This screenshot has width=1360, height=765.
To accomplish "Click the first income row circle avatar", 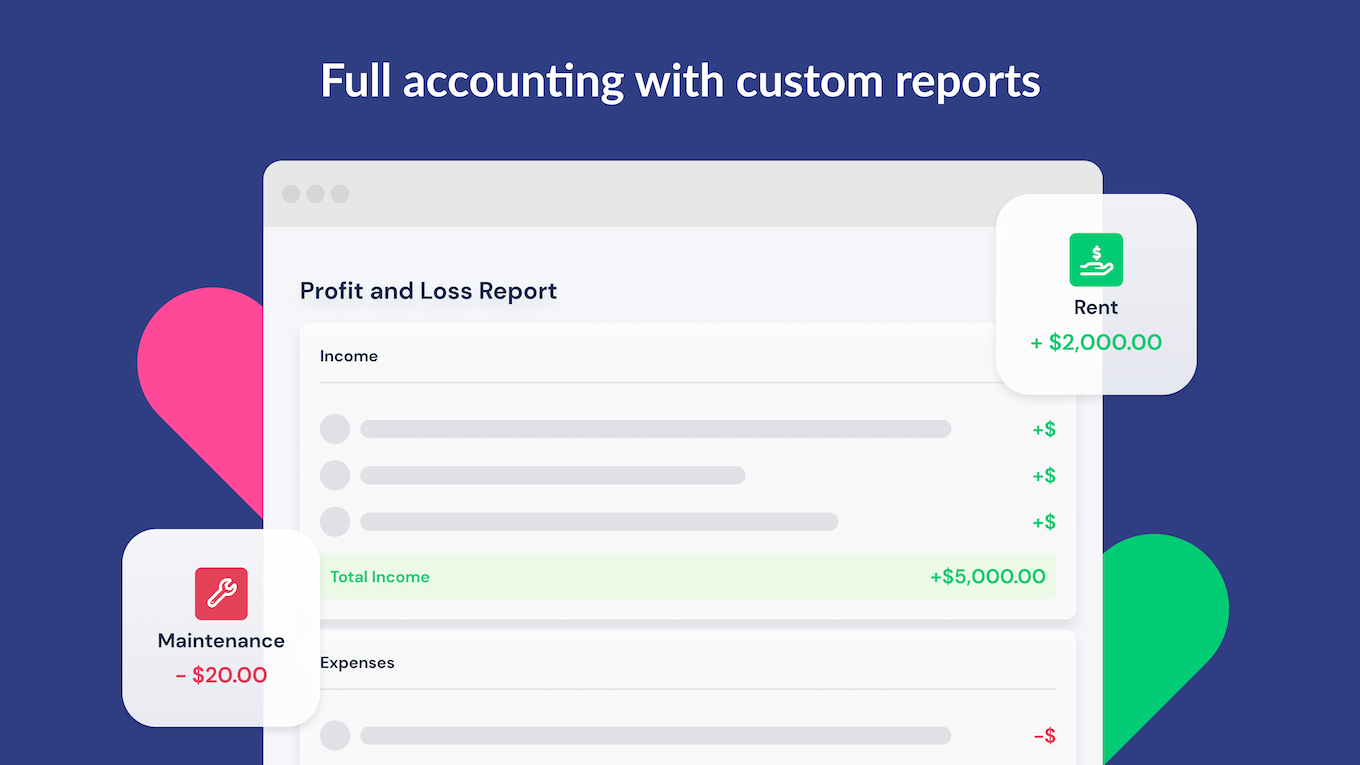I will tap(335, 429).
